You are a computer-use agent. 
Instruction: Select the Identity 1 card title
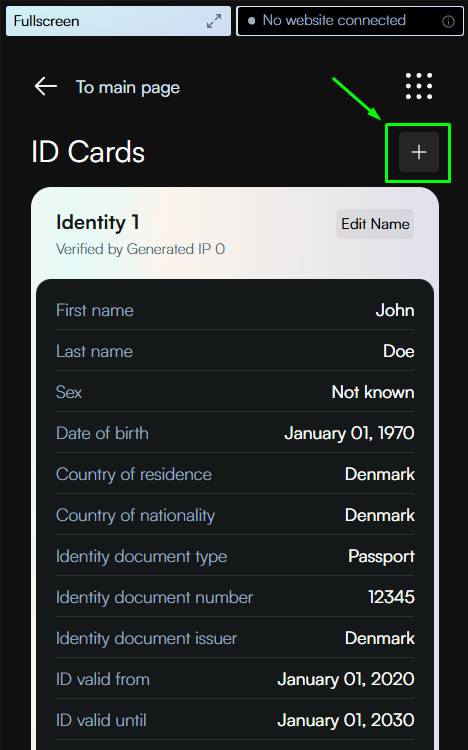98,222
